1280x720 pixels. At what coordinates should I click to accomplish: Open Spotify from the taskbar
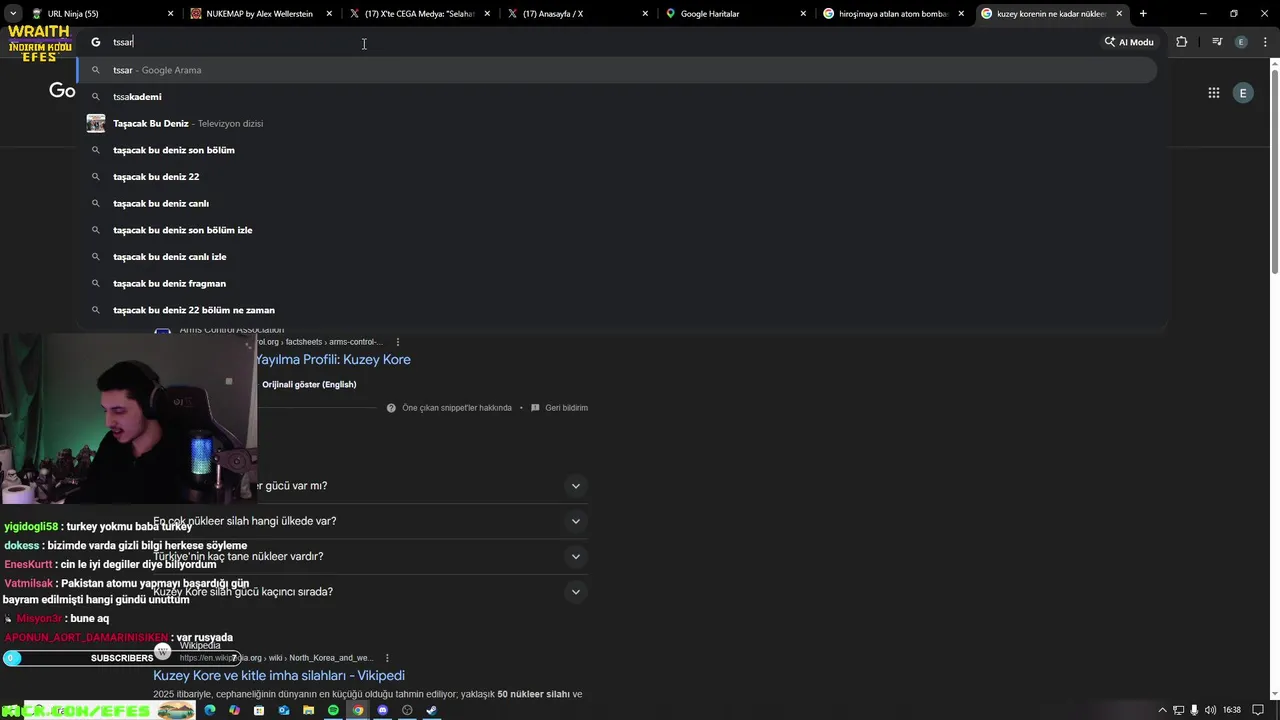[x=333, y=710]
